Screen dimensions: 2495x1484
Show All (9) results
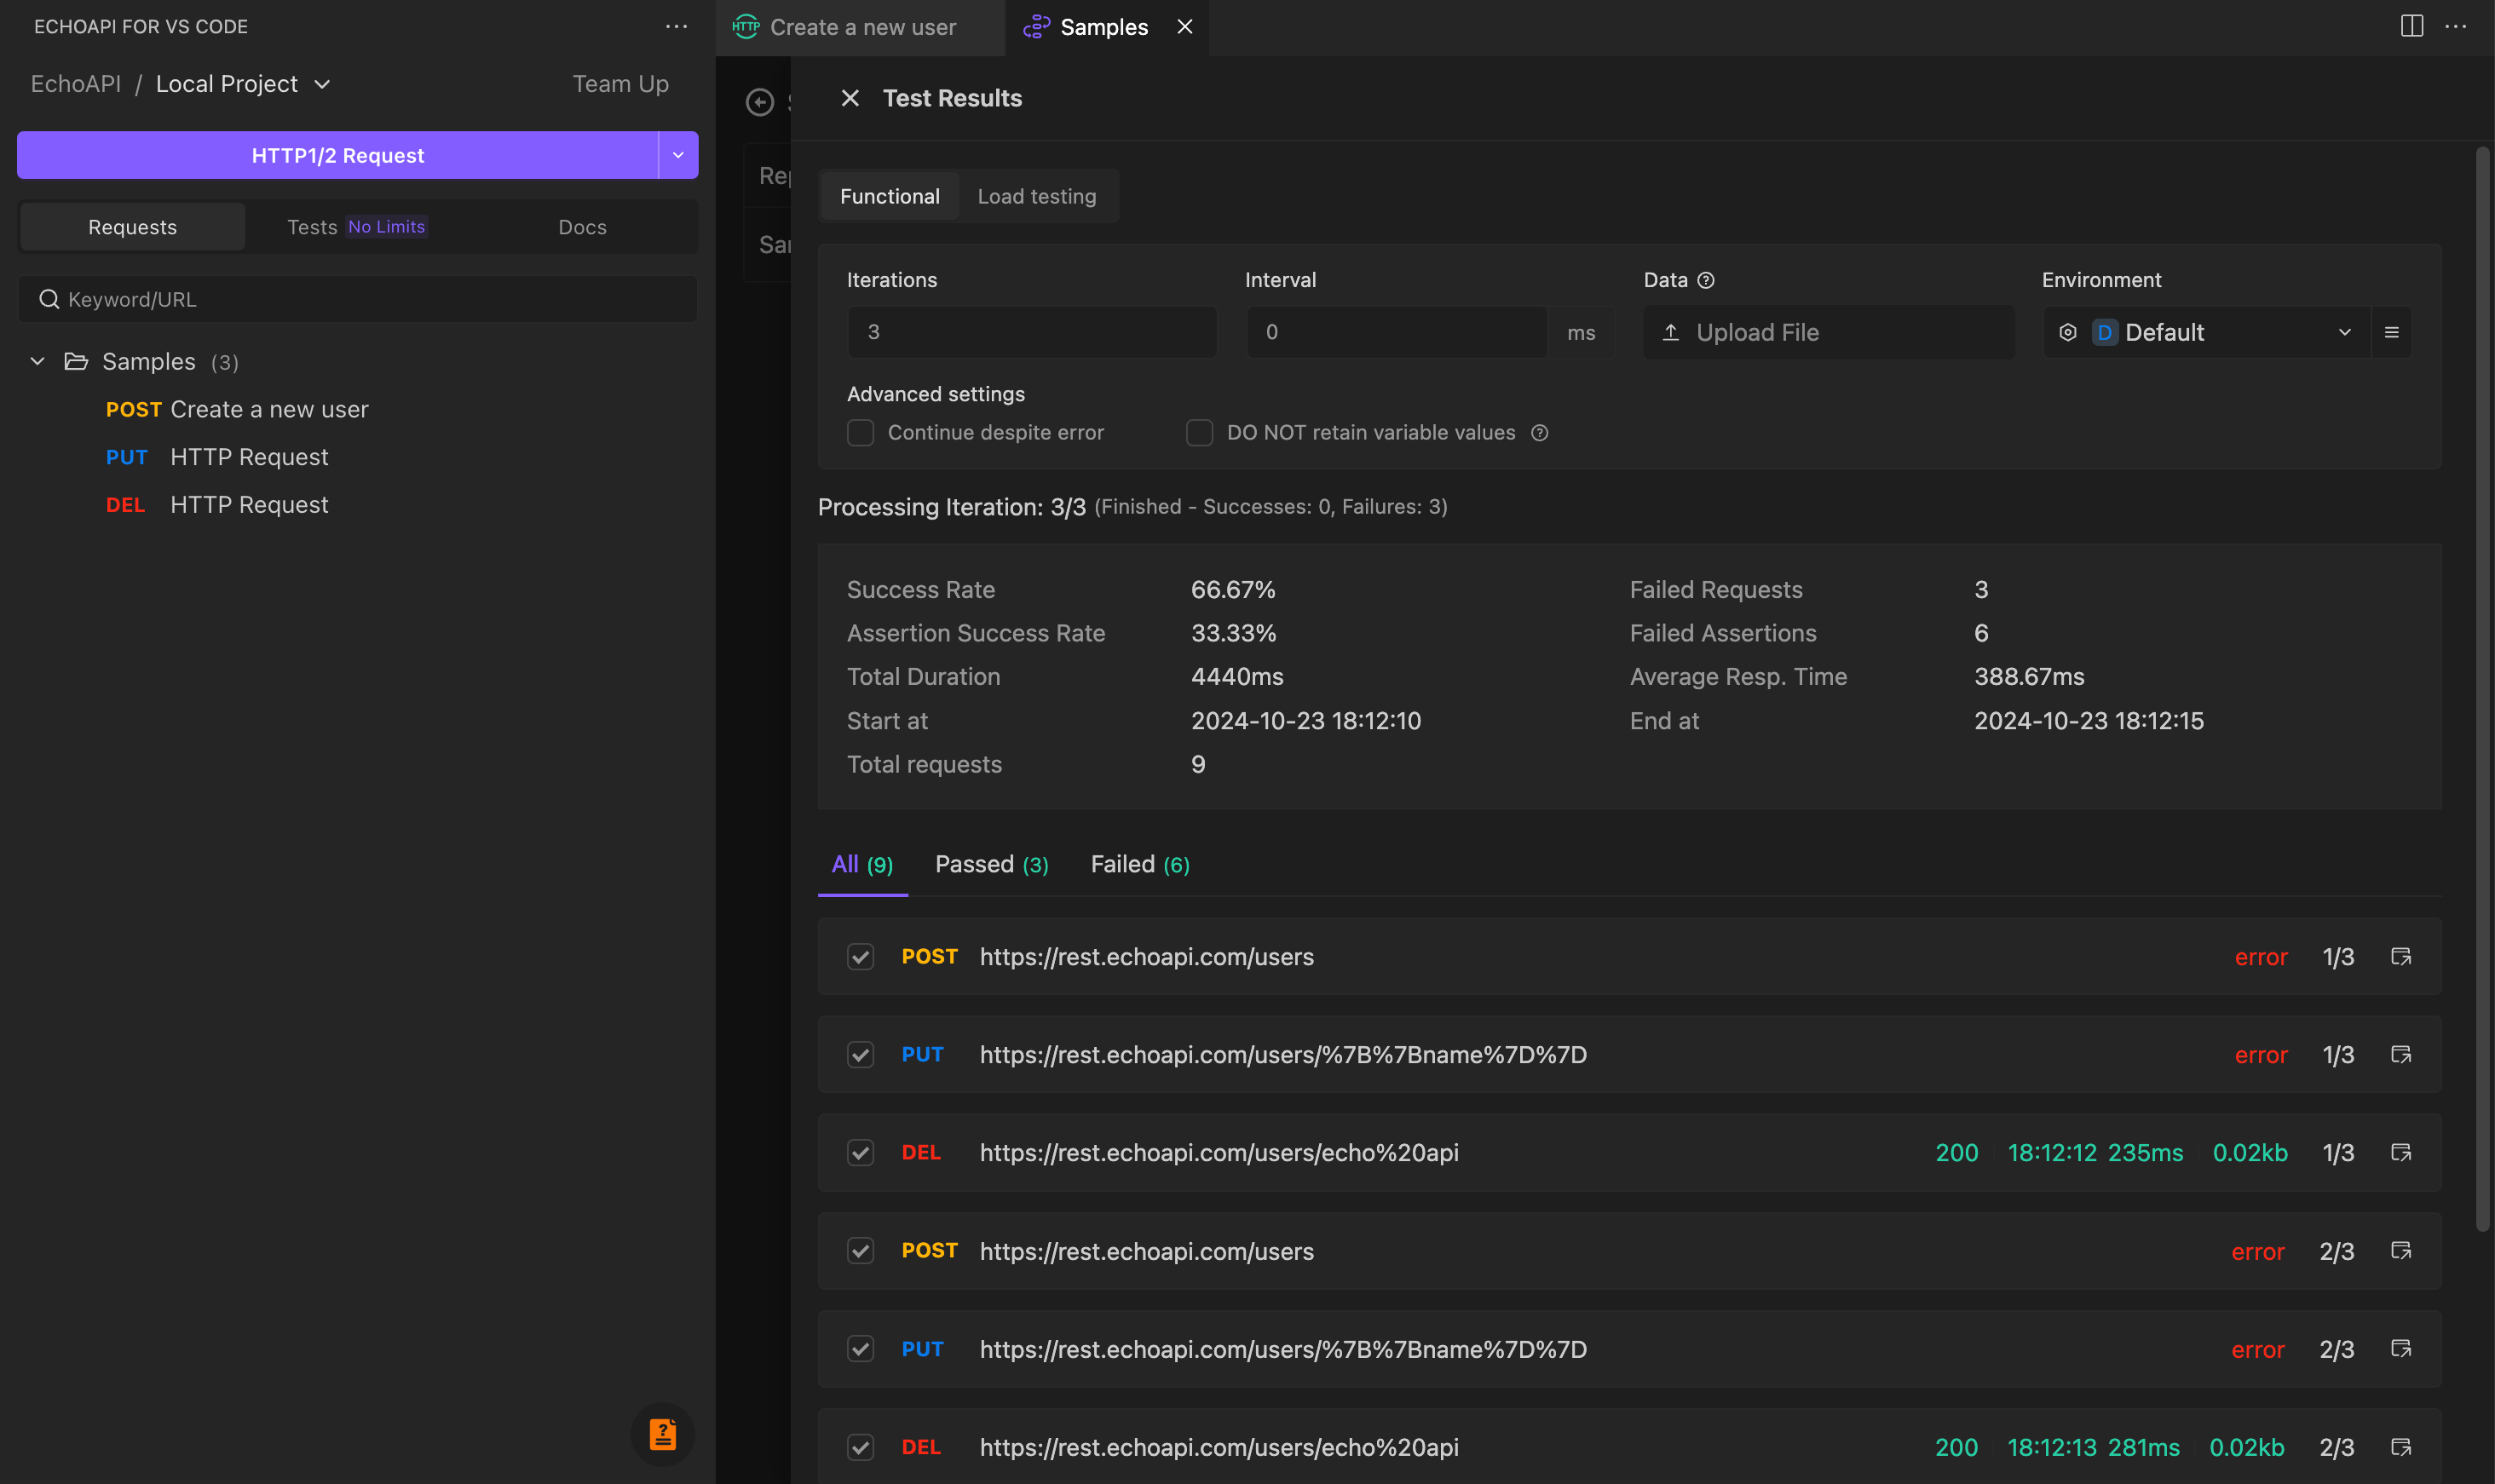click(x=862, y=864)
